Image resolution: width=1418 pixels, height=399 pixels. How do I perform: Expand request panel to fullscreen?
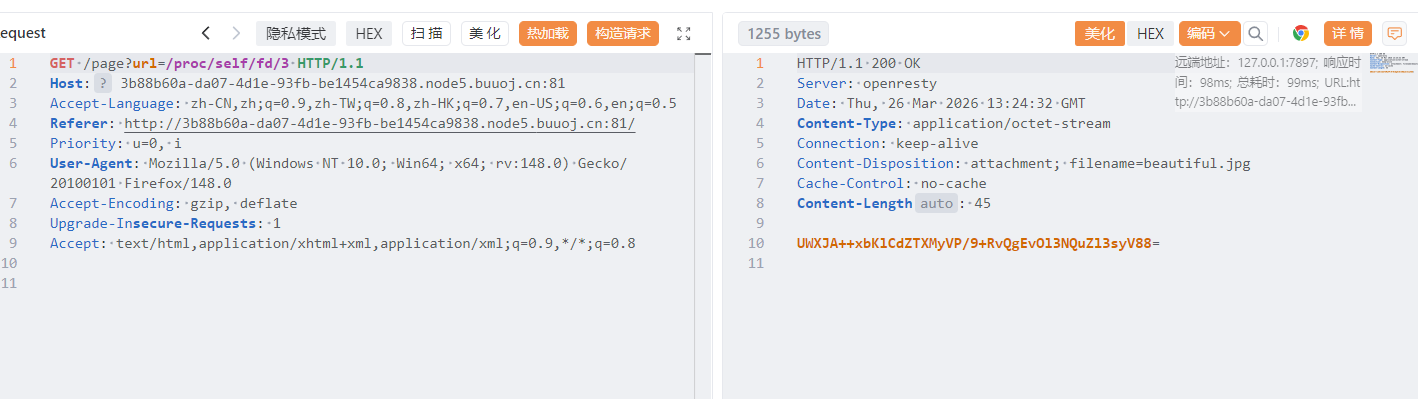[684, 33]
